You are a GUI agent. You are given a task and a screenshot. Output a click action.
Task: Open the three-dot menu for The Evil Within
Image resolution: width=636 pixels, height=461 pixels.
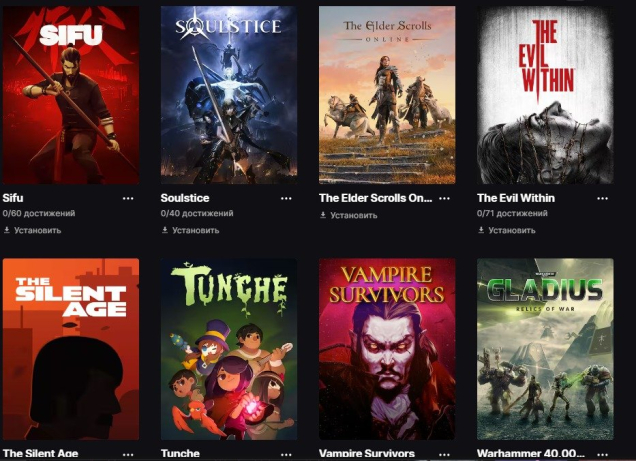point(603,198)
